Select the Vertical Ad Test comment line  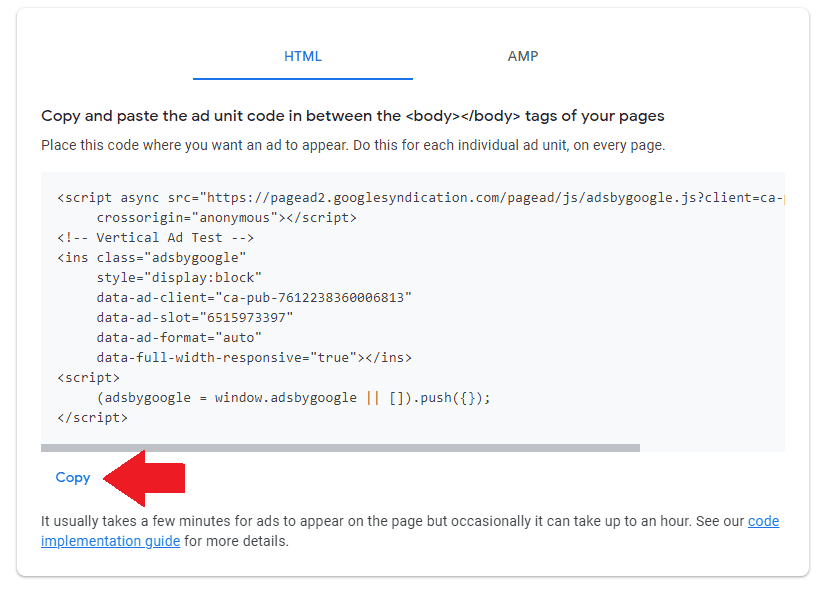[156, 237]
